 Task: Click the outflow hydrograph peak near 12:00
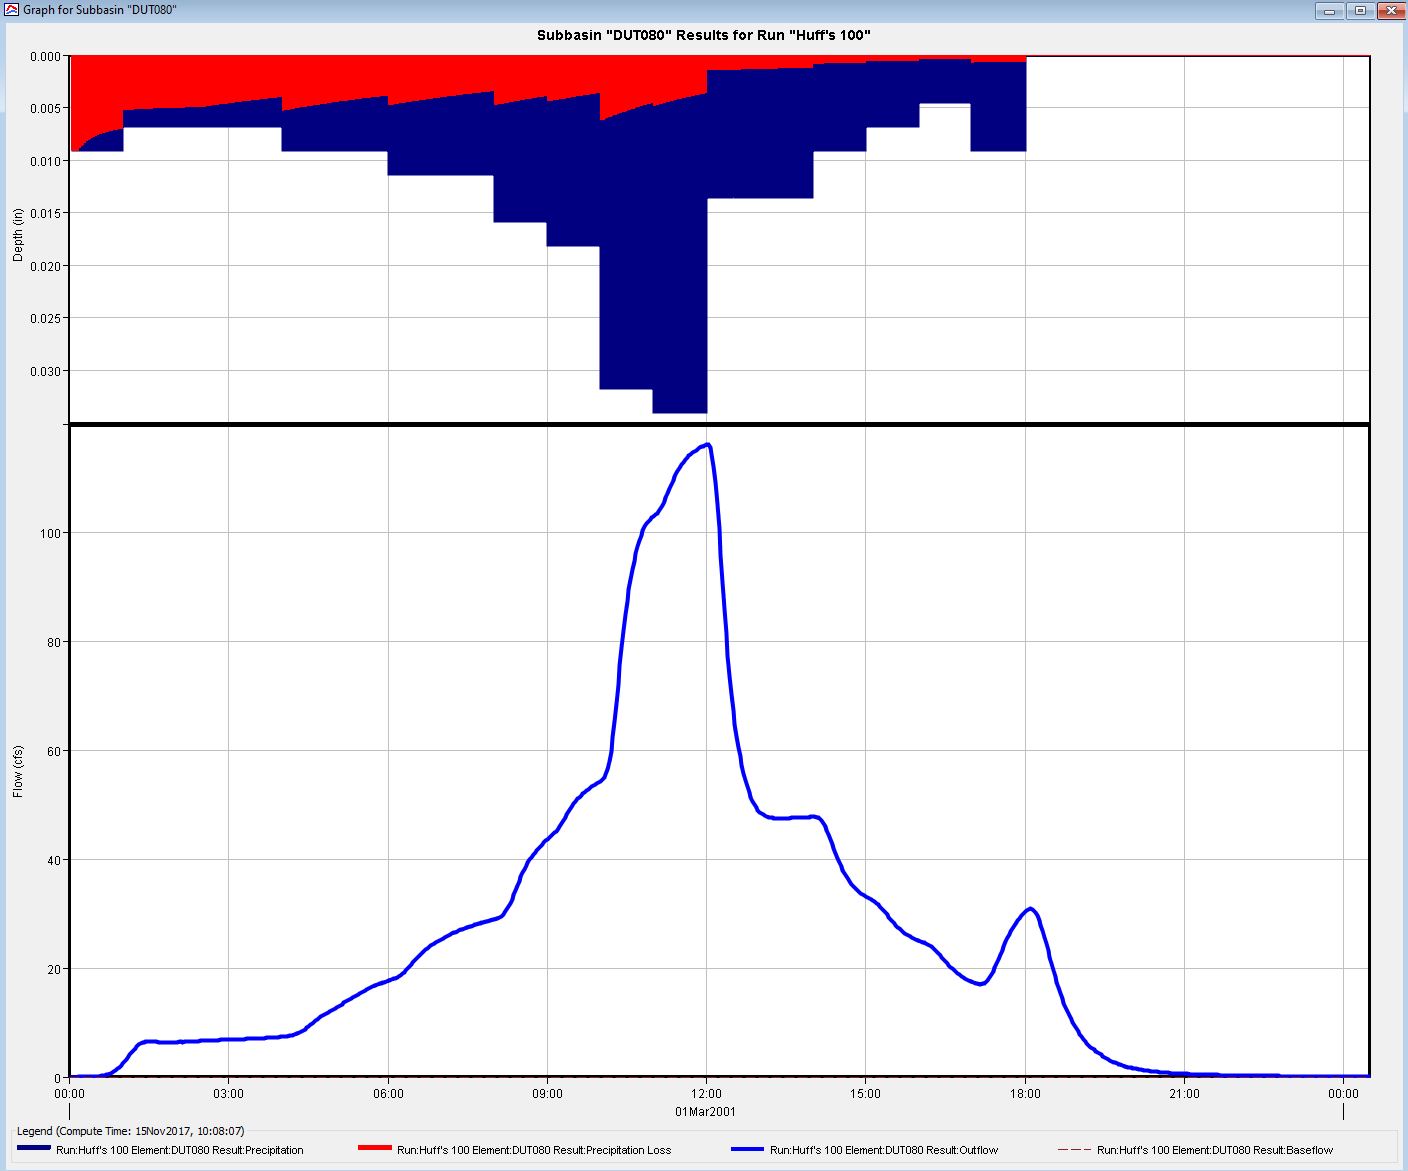point(708,445)
